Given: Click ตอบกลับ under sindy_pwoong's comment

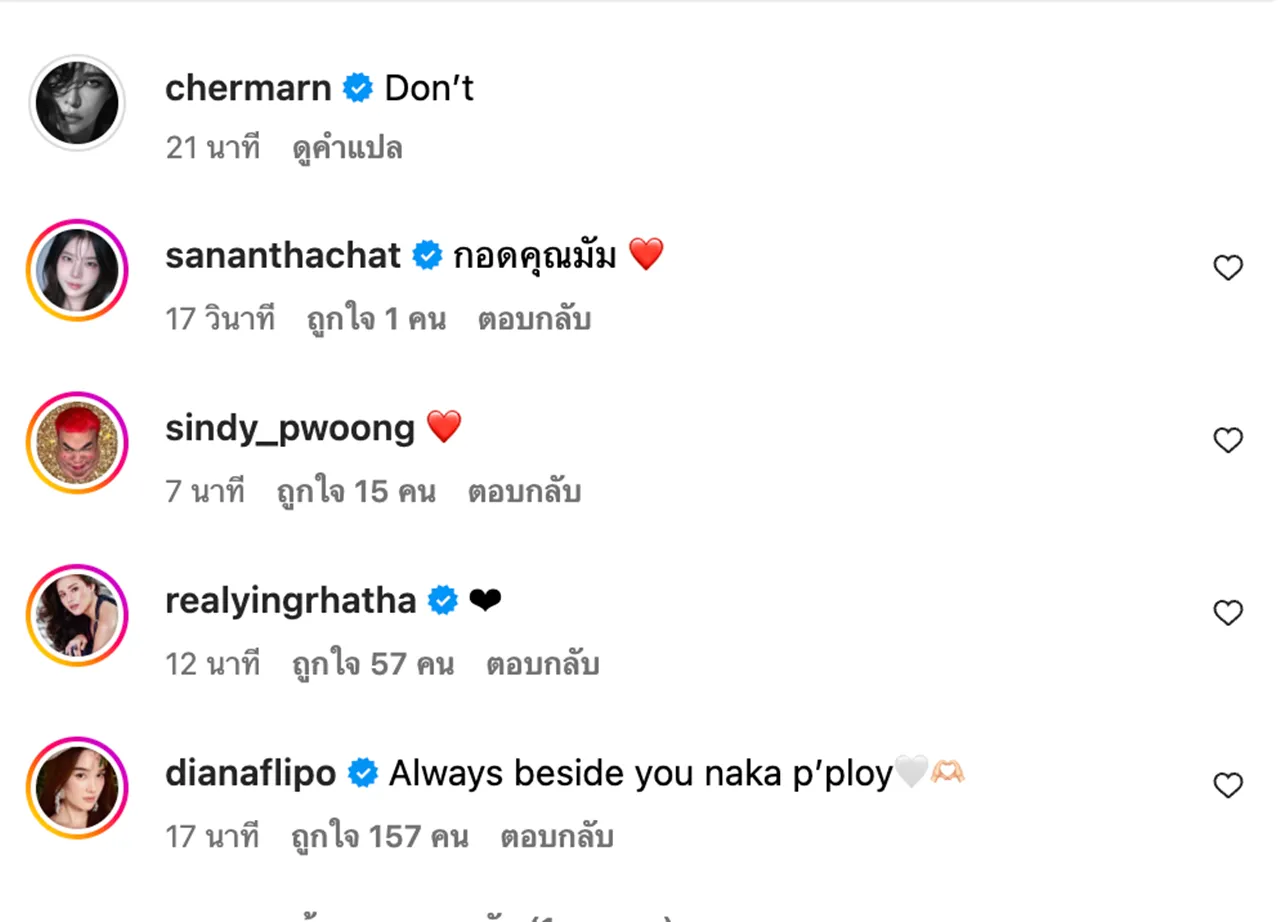Looking at the screenshot, I should [x=525, y=491].
